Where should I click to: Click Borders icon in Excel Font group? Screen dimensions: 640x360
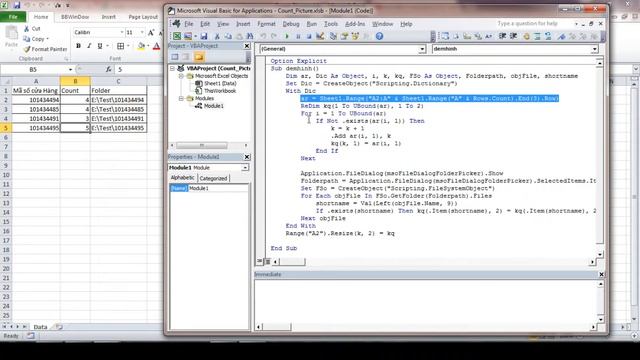tap(120, 46)
